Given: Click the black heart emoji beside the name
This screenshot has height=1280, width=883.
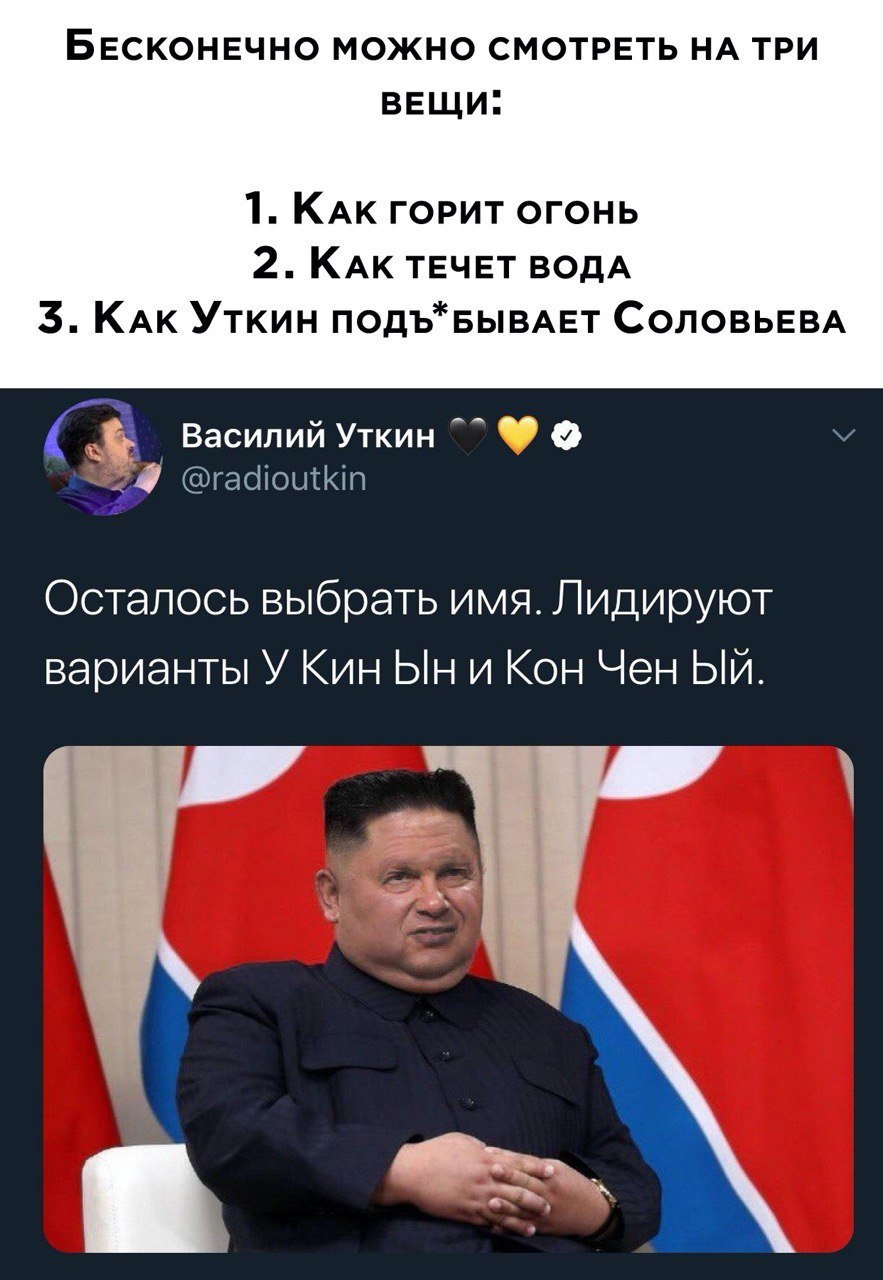Looking at the screenshot, I should point(468,436).
